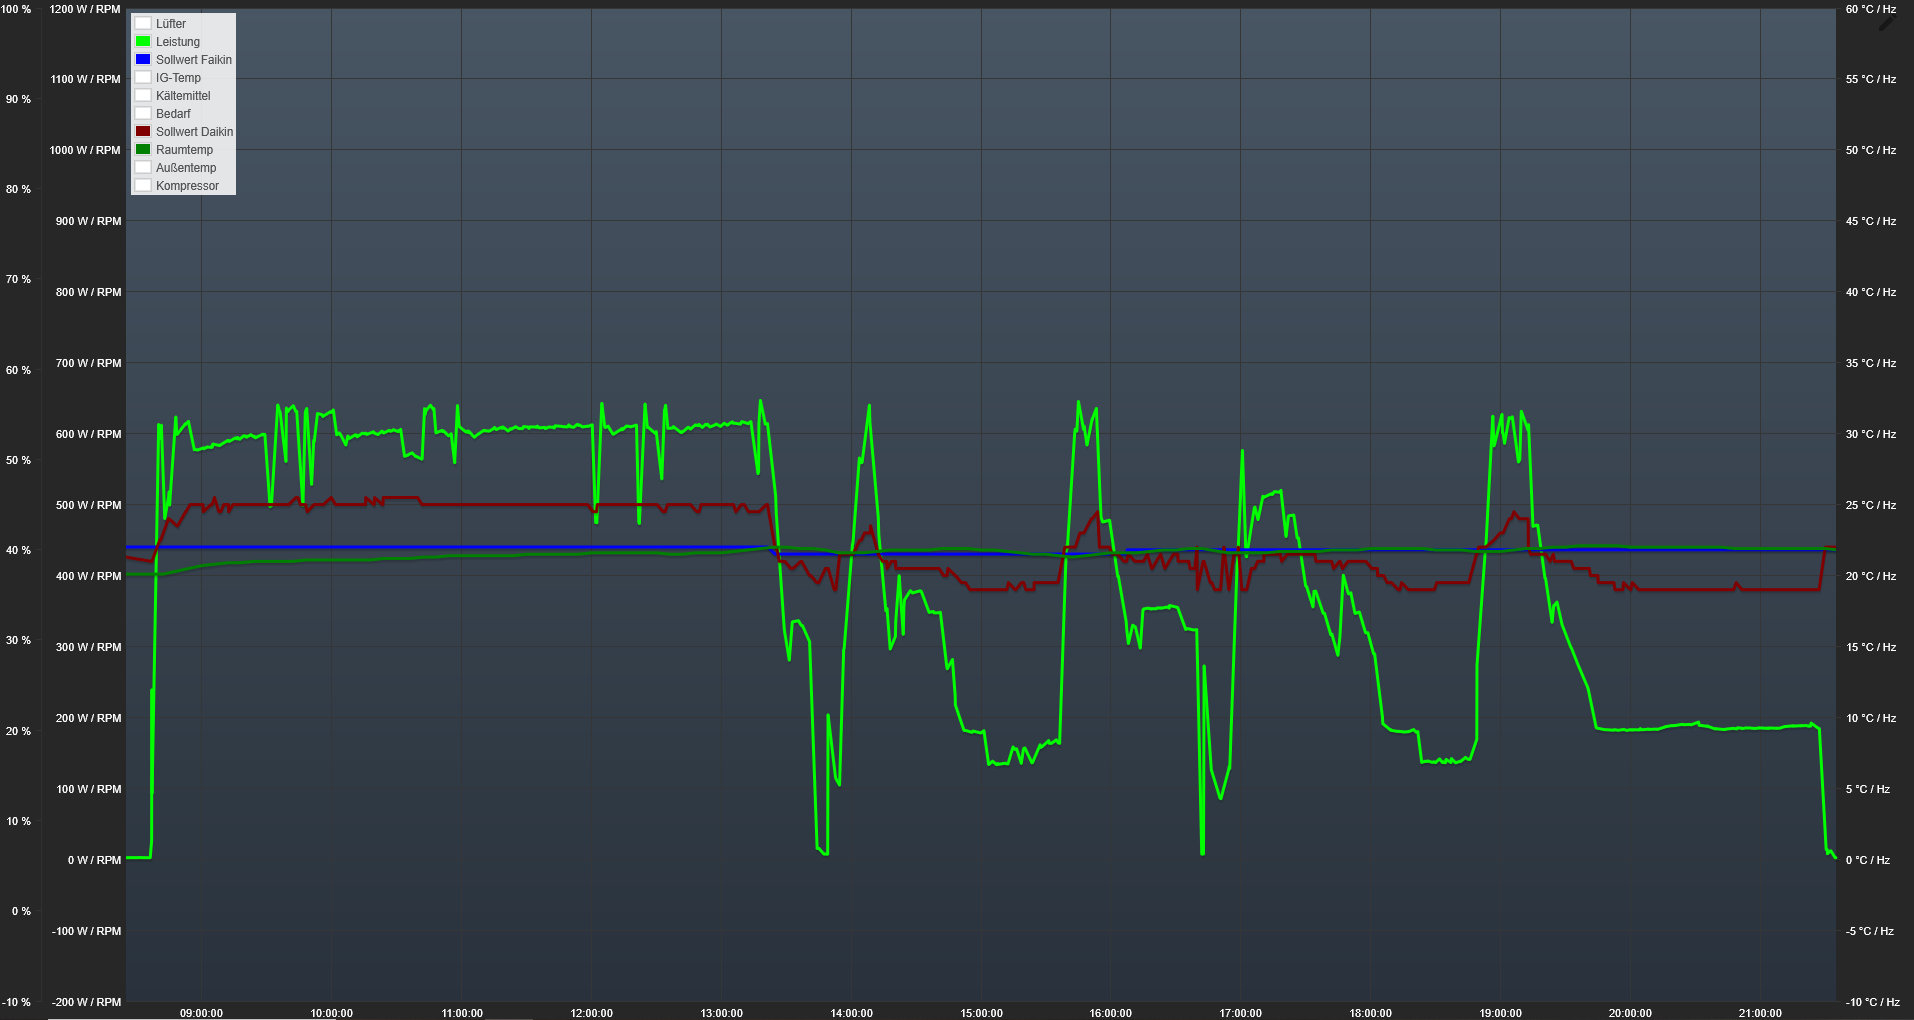
Task: Click the Sollwert Daikin legend label
Action: tap(194, 132)
